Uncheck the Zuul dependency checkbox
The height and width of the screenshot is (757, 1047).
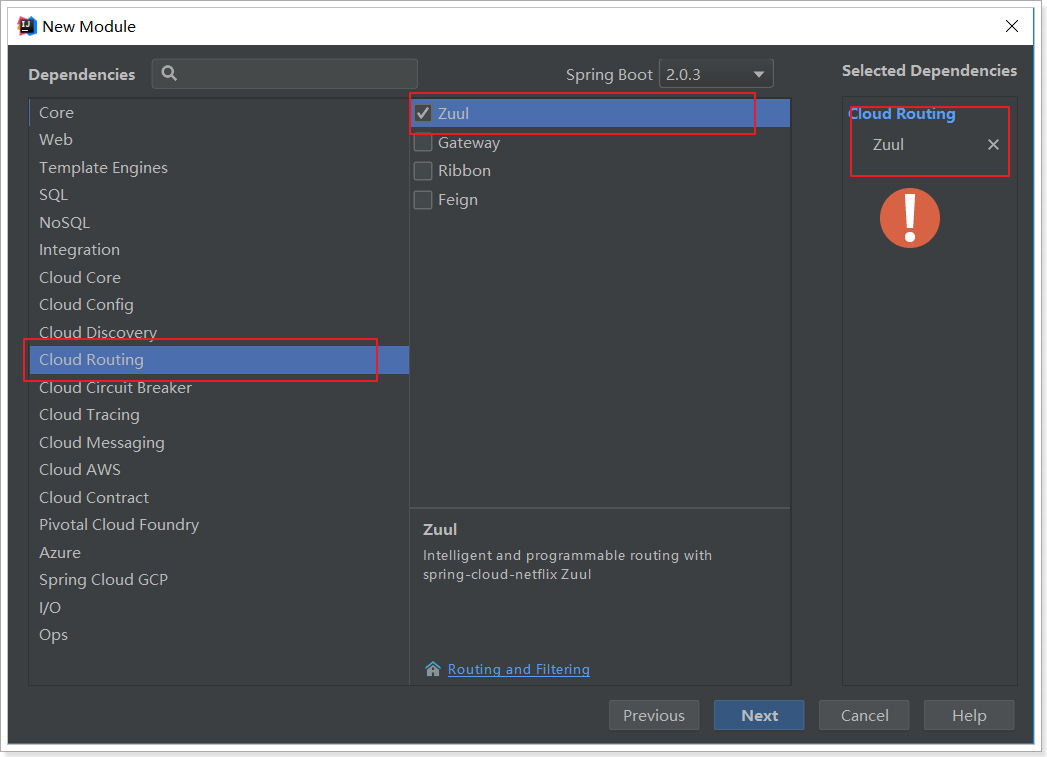click(423, 113)
